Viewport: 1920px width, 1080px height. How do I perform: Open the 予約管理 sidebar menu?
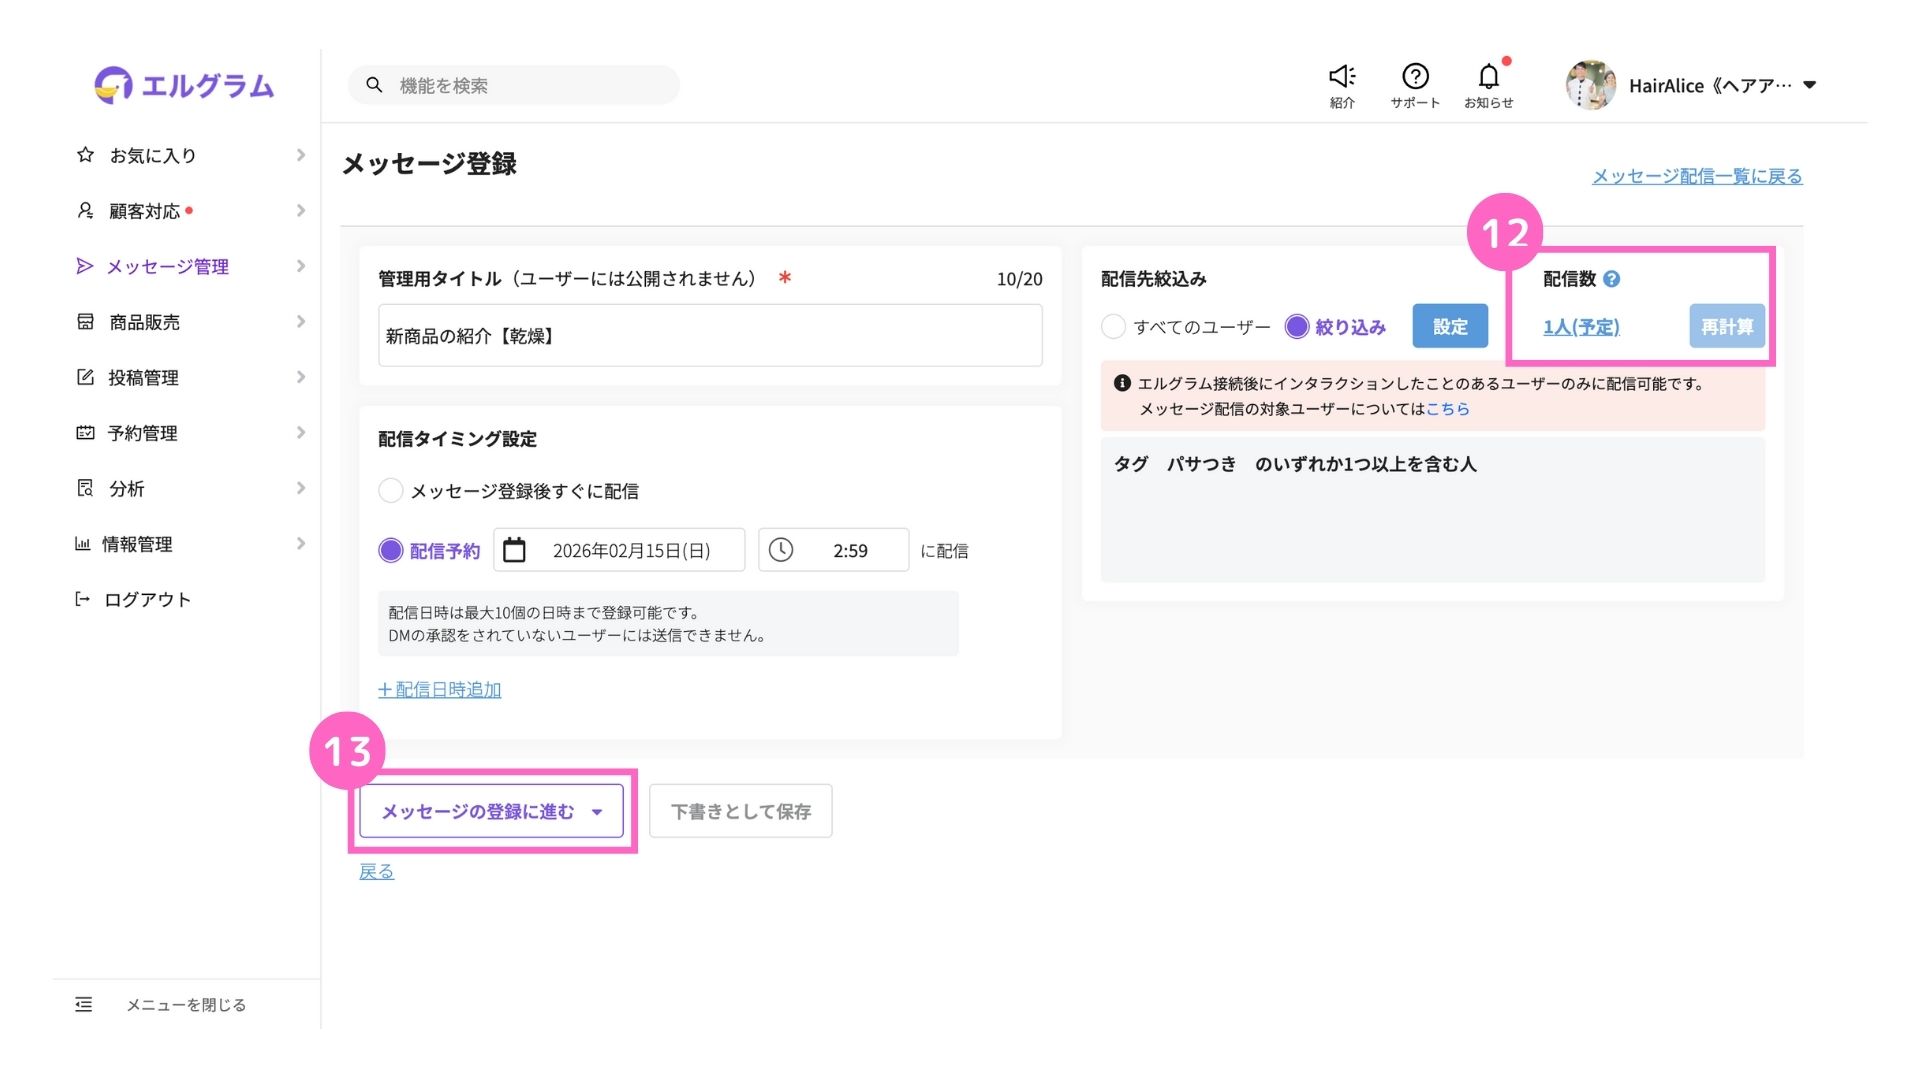[x=143, y=433]
